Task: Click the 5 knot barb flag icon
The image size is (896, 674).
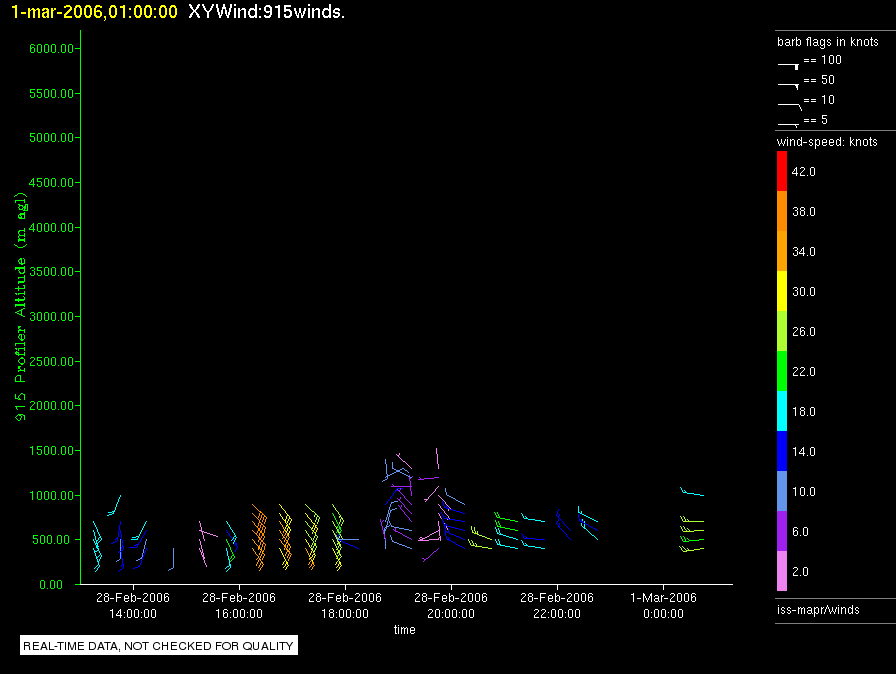Action: tap(789, 125)
